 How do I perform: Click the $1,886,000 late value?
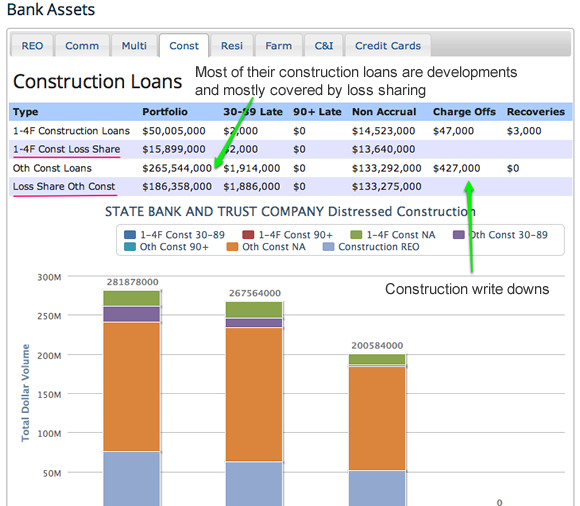point(252,186)
